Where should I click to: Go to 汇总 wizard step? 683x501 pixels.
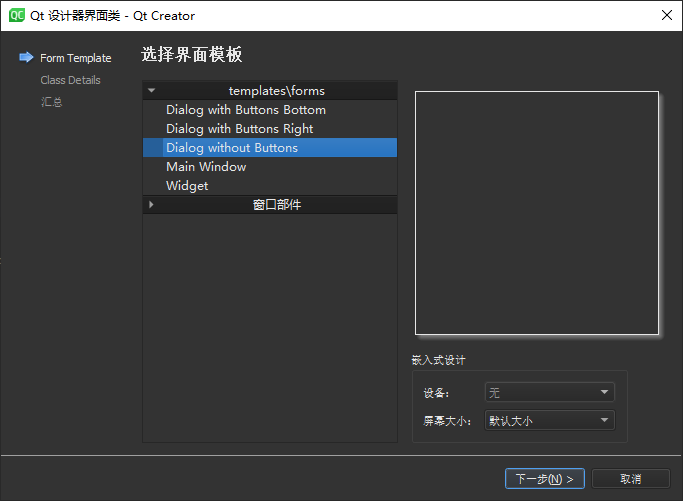(52, 102)
